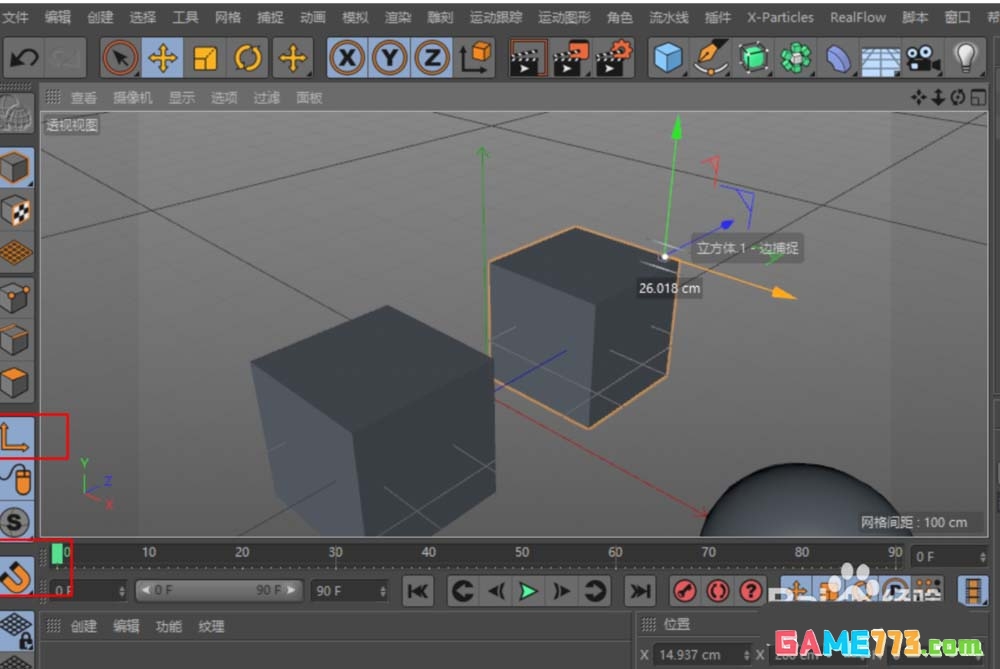Jump to the last frame with end button
The height and width of the screenshot is (669, 1000).
640,591
